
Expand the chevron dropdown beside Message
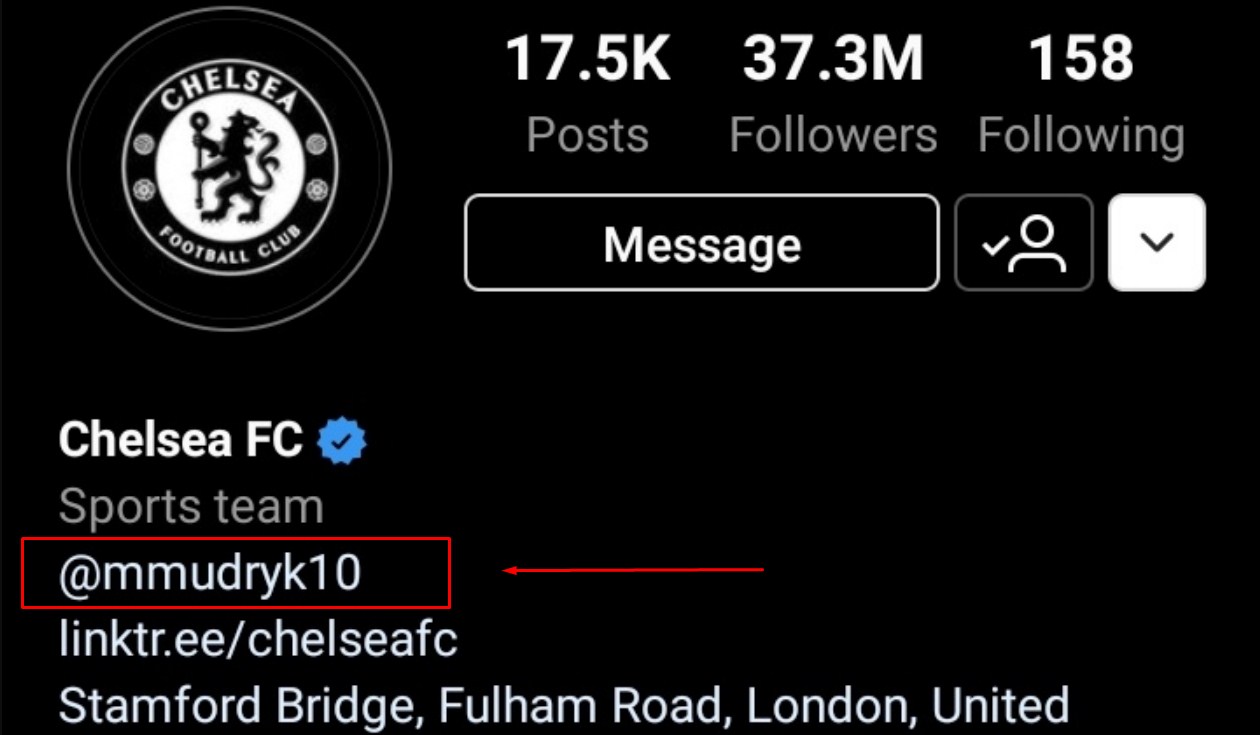point(1157,243)
